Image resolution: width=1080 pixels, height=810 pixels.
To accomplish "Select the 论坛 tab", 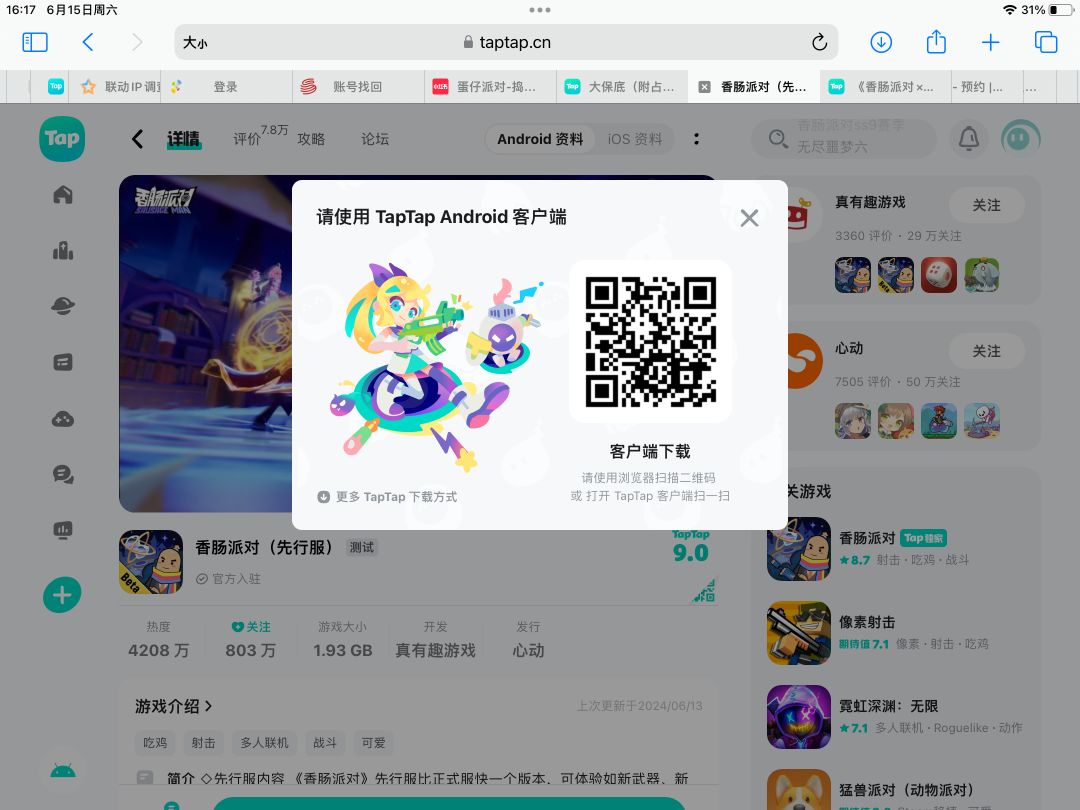I will tap(375, 139).
